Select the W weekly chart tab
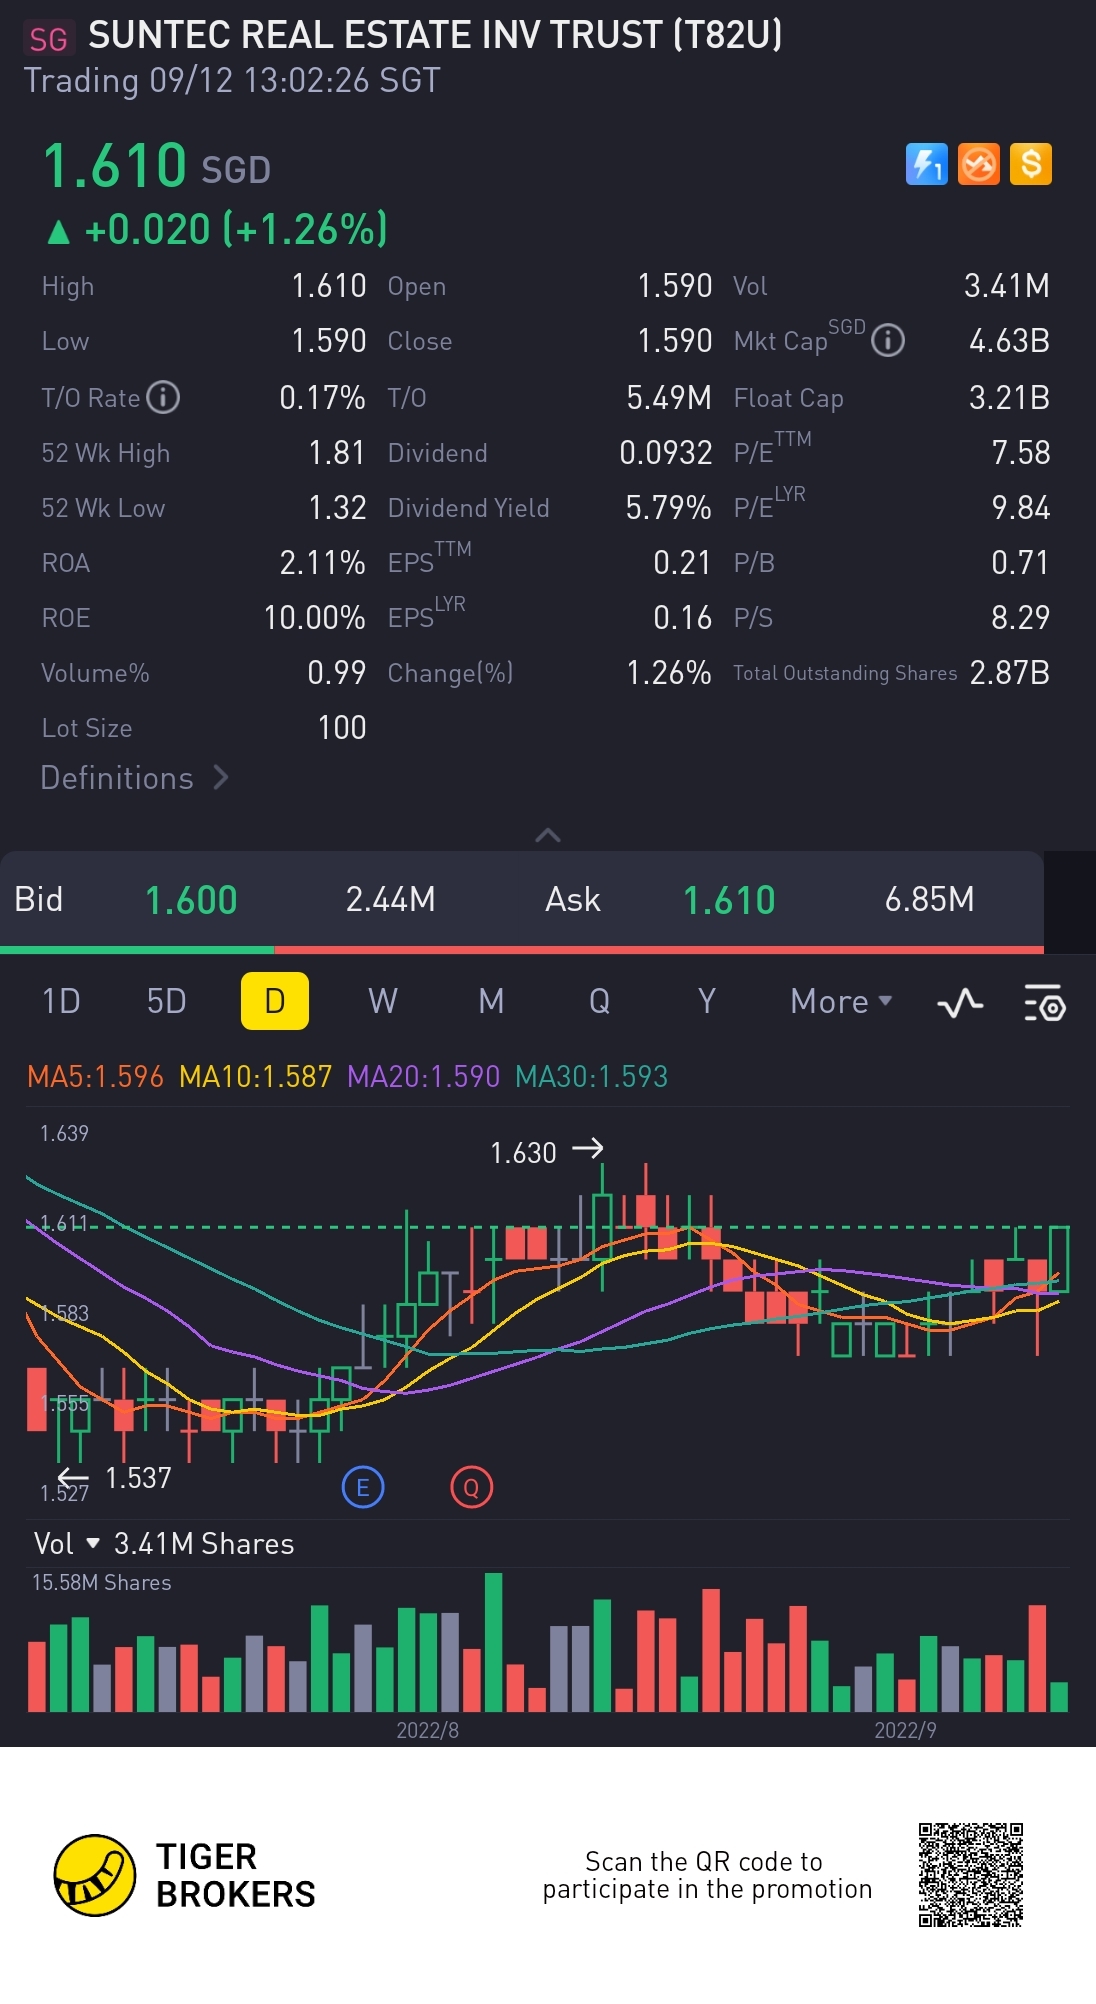The image size is (1096, 2004). pos(383,1001)
